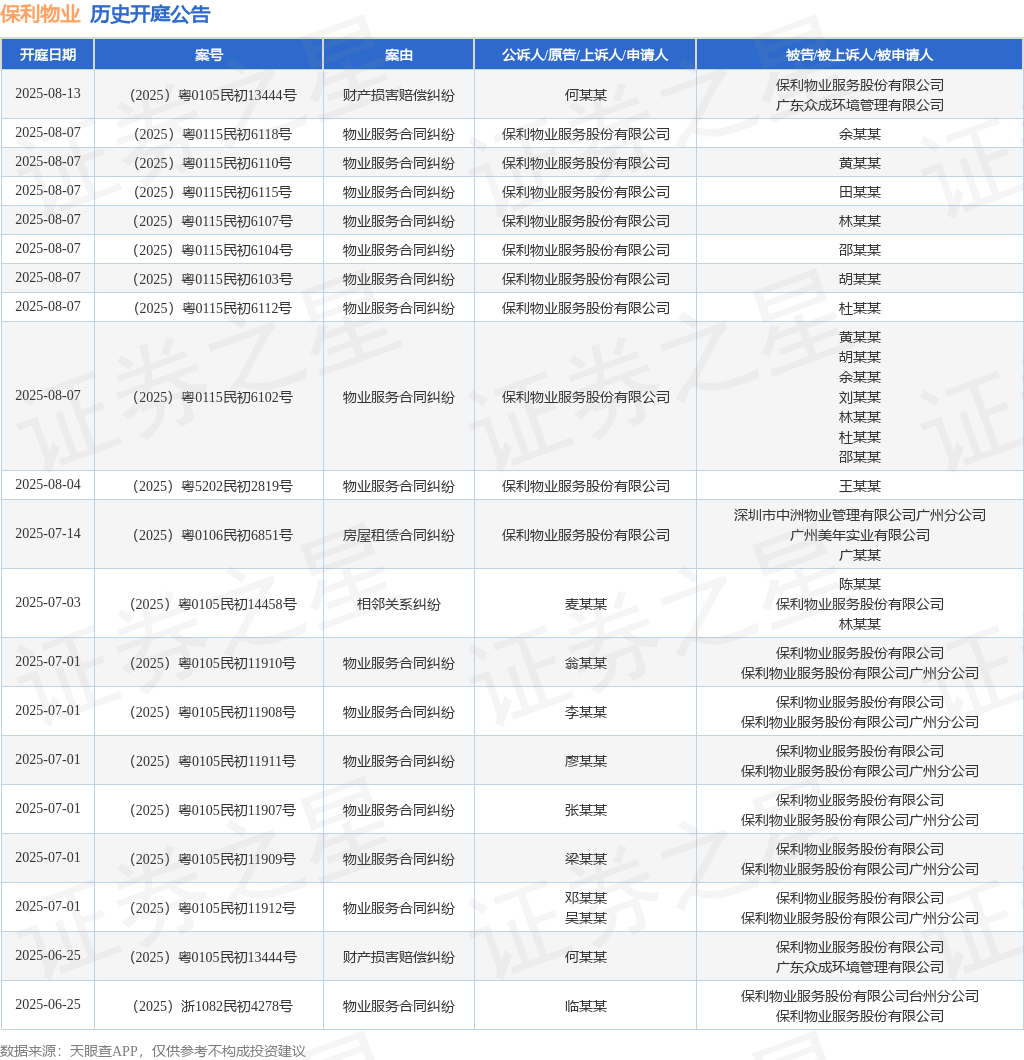Viewport: 1024px width, 1060px height.
Task: Click defendant 邵某某 in the 6104号 row
Action: (x=860, y=251)
